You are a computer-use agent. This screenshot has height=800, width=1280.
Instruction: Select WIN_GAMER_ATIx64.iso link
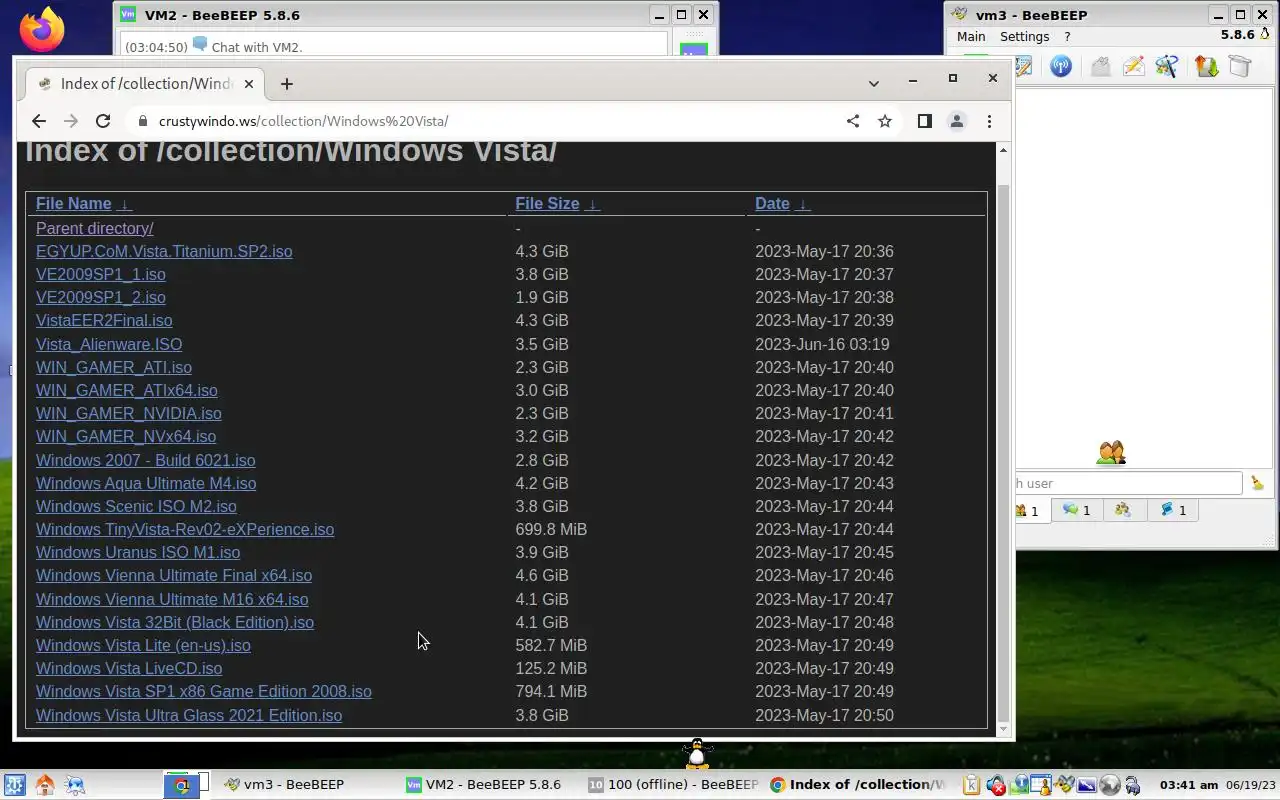click(x=127, y=390)
